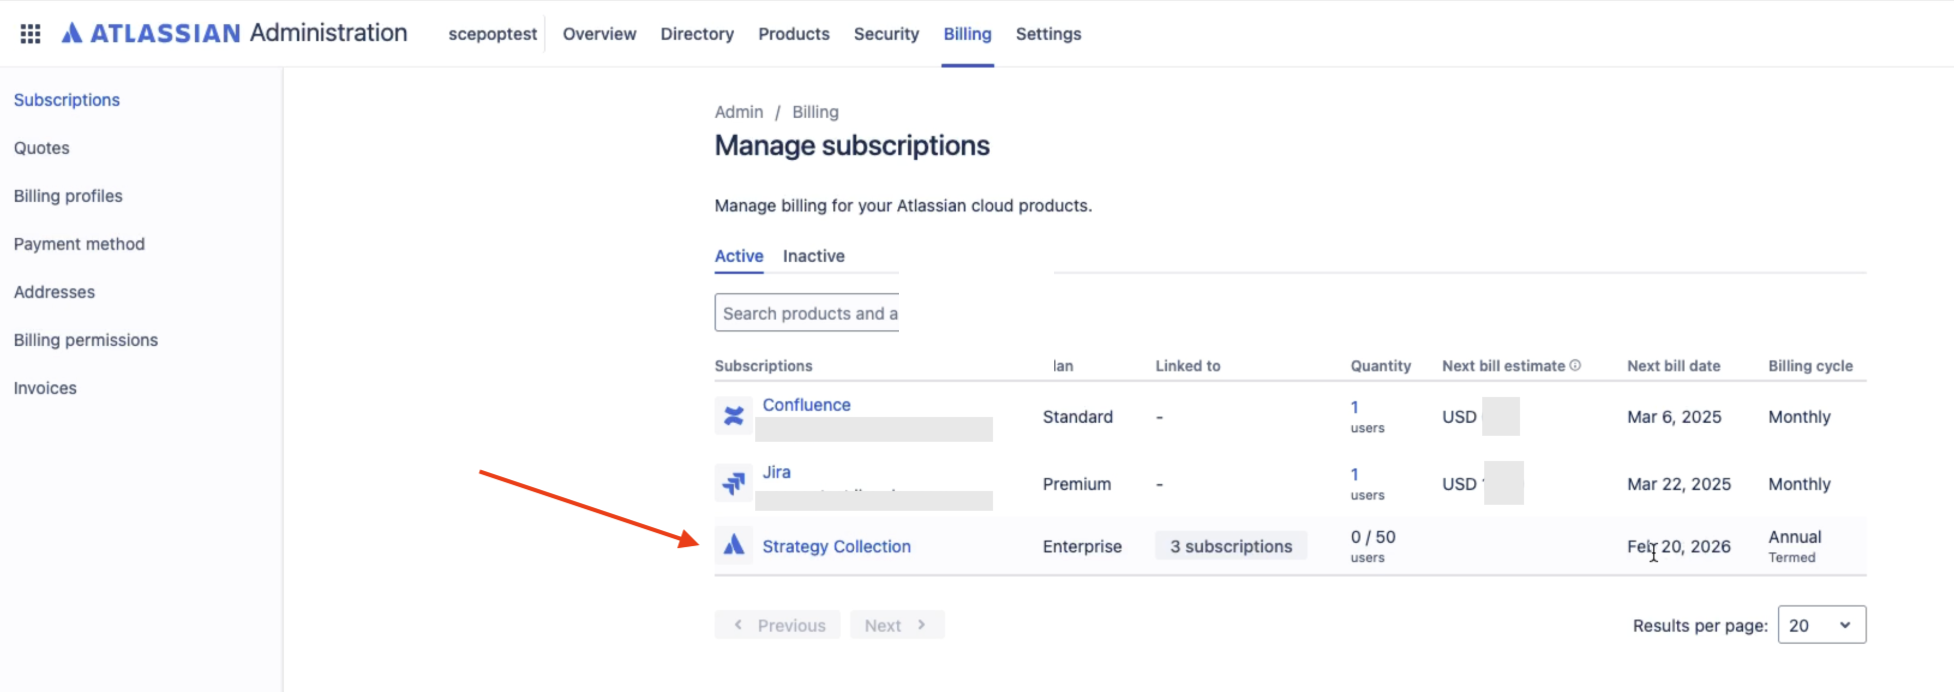Click the Quantity column header
This screenshot has width=1954, height=692.
(1380, 366)
